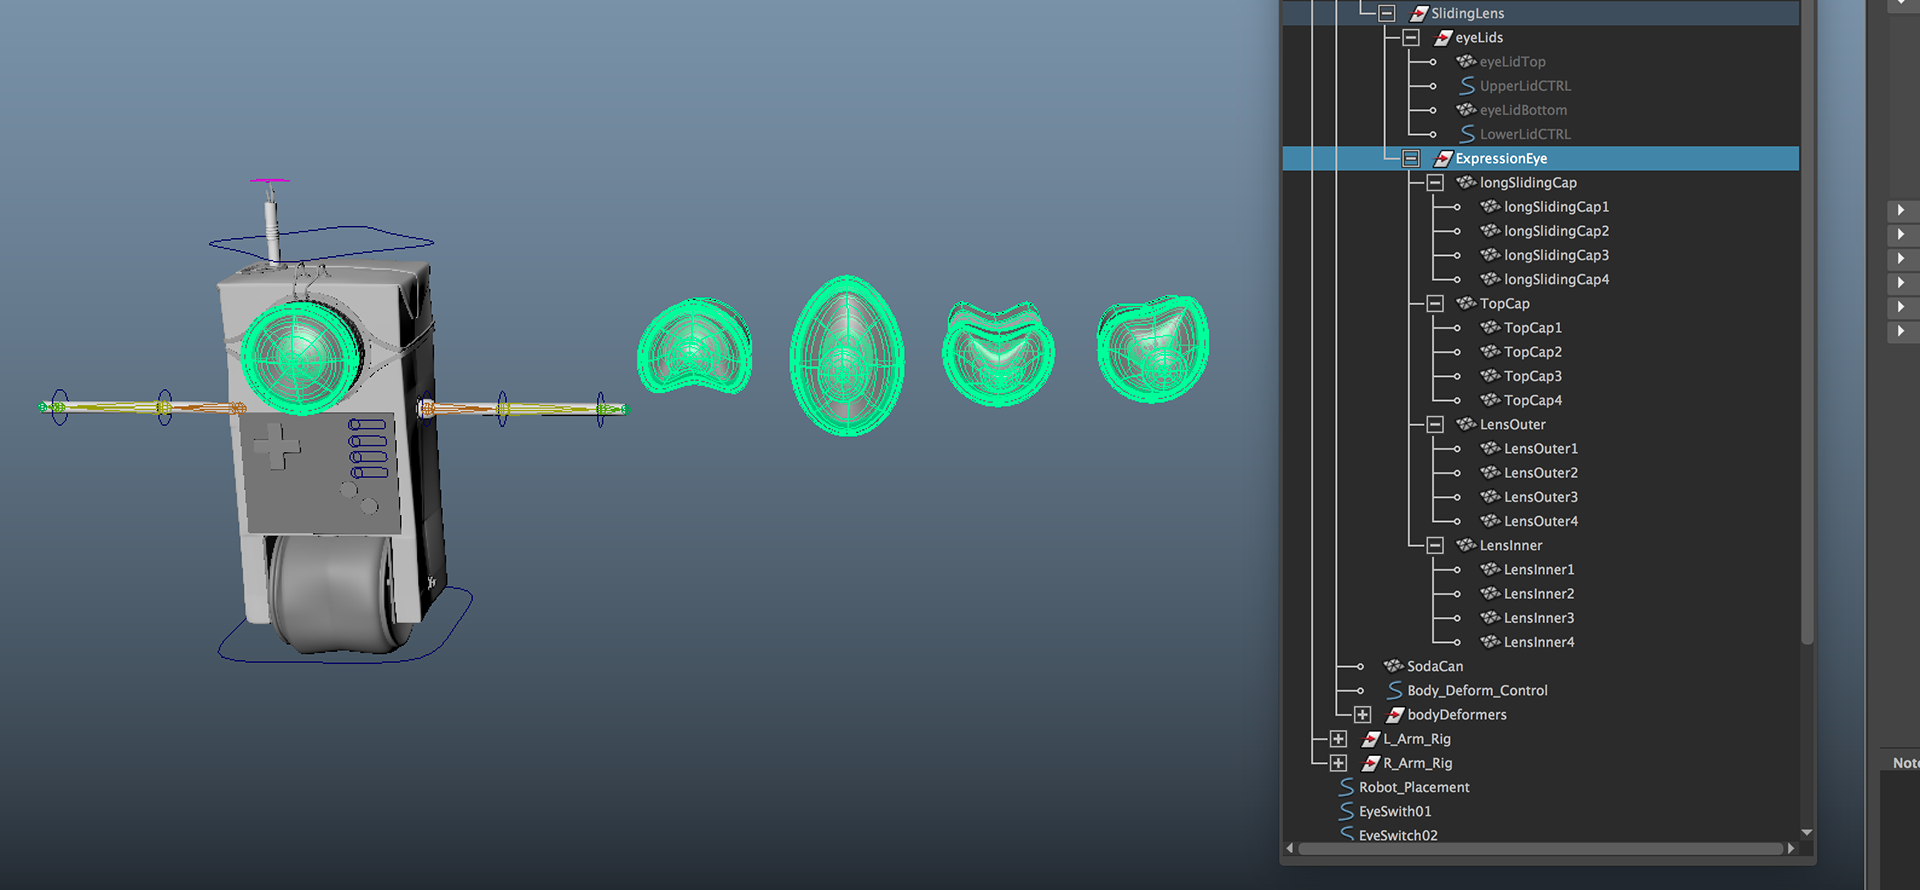The width and height of the screenshot is (1920, 890).
Task: Expand the R_Arm_Rig group
Action: coord(1338,763)
